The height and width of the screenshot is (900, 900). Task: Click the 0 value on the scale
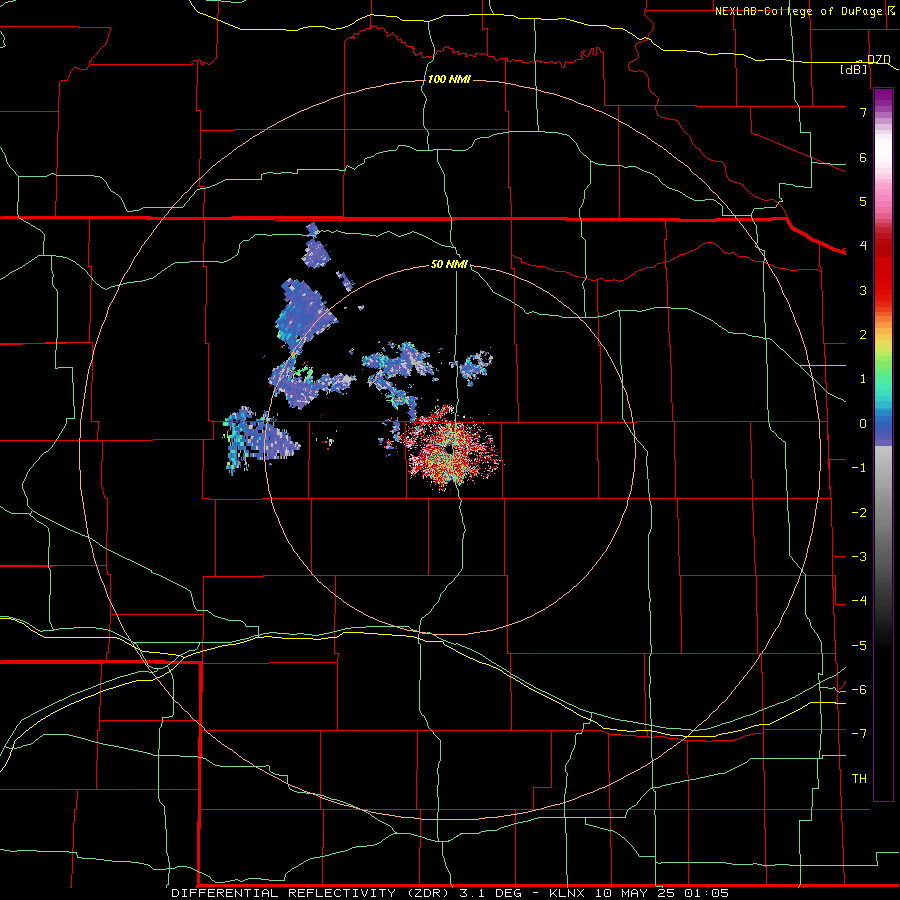point(863,424)
